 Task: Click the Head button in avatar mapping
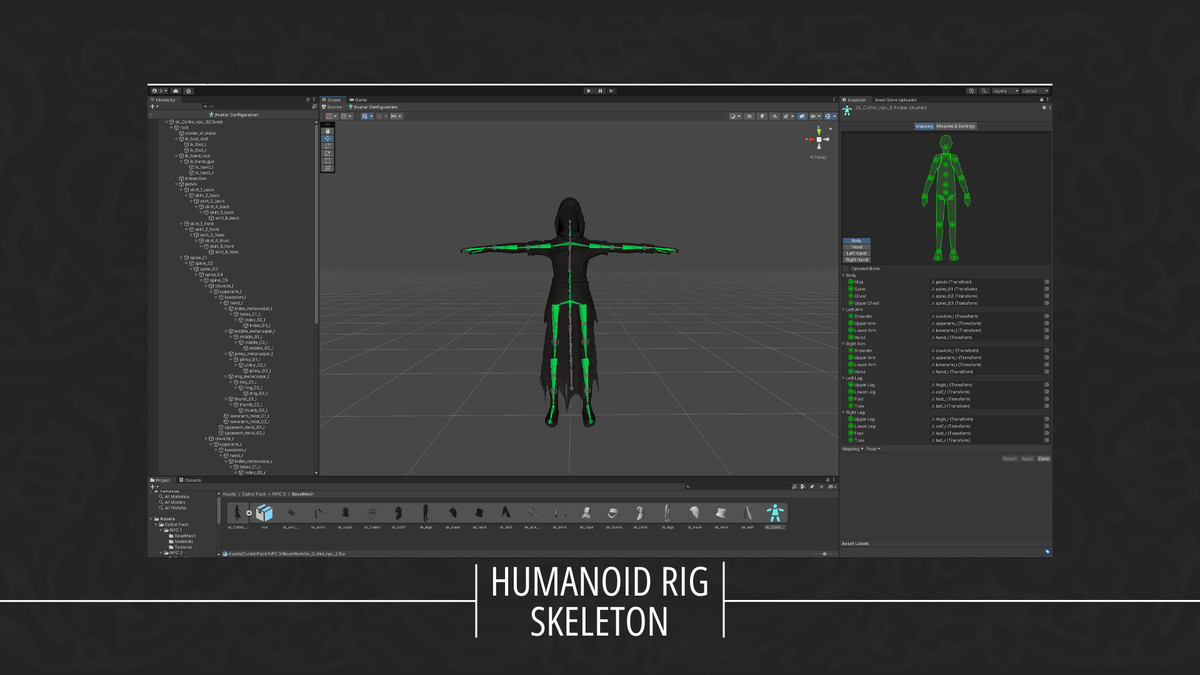click(x=856, y=247)
